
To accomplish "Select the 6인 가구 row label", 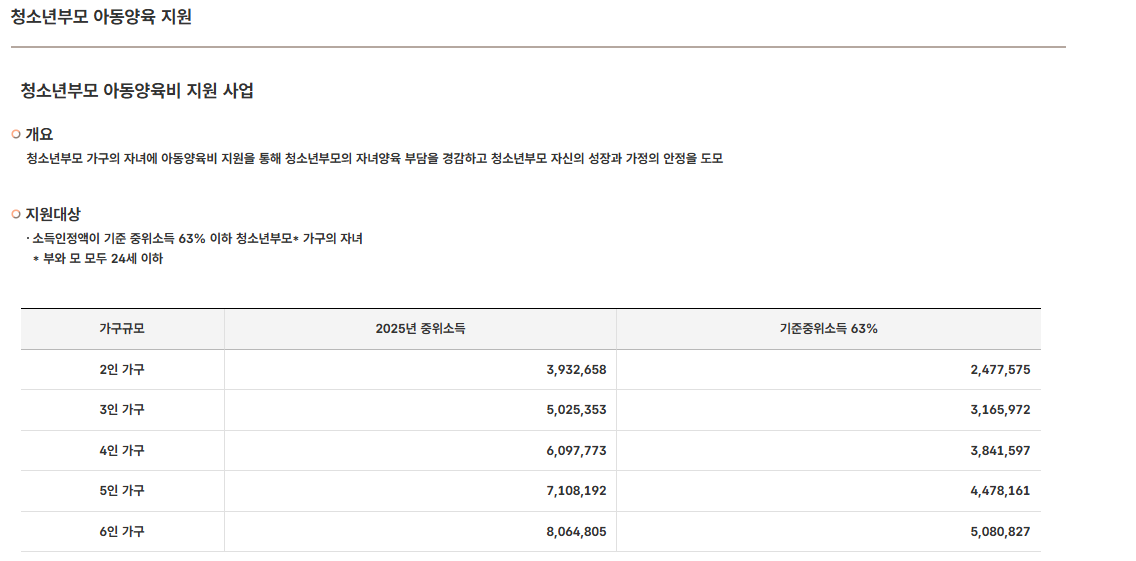I will [122, 532].
